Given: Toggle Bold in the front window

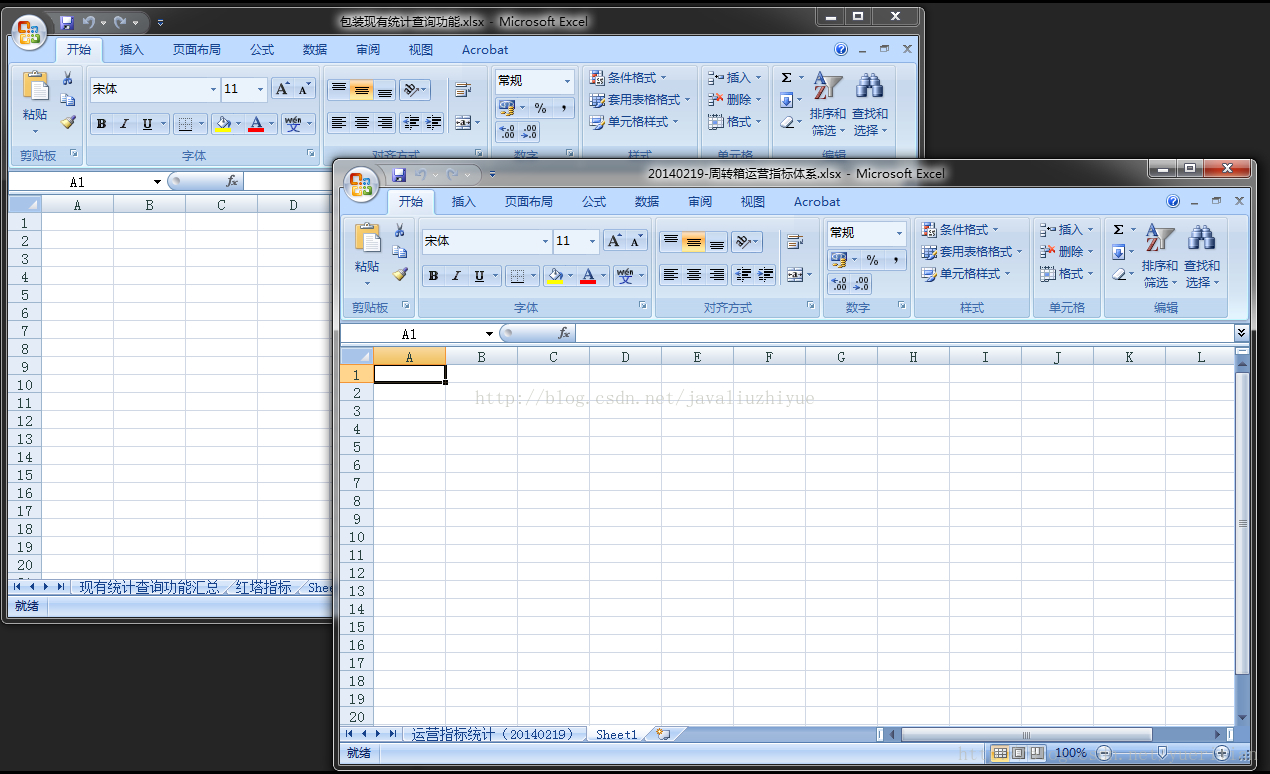Looking at the screenshot, I should pyautogui.click(x=433, y=276).
